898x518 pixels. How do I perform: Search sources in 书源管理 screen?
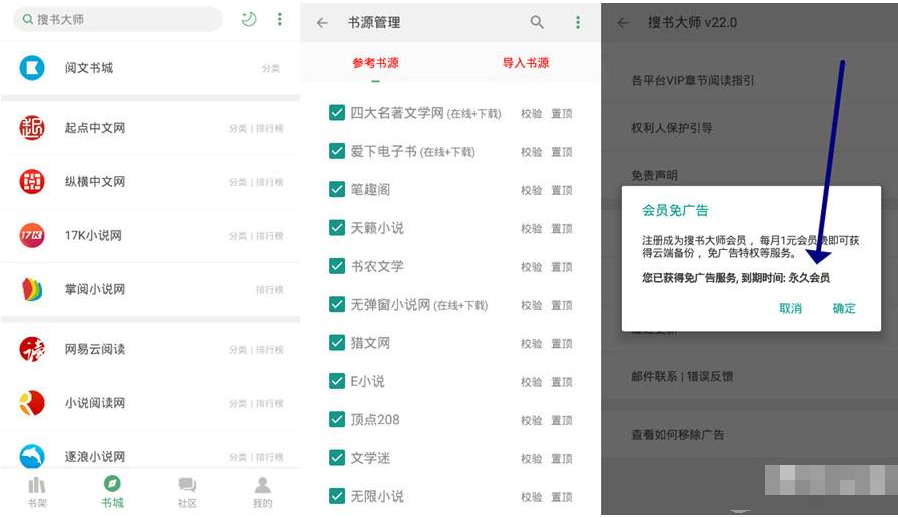537,22
